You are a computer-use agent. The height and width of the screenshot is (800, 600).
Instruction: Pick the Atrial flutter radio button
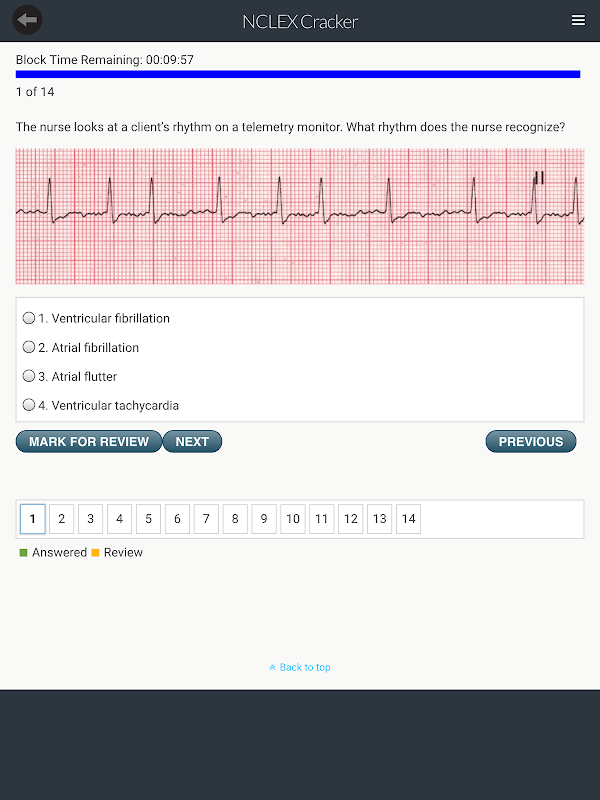tap(29, 376)
